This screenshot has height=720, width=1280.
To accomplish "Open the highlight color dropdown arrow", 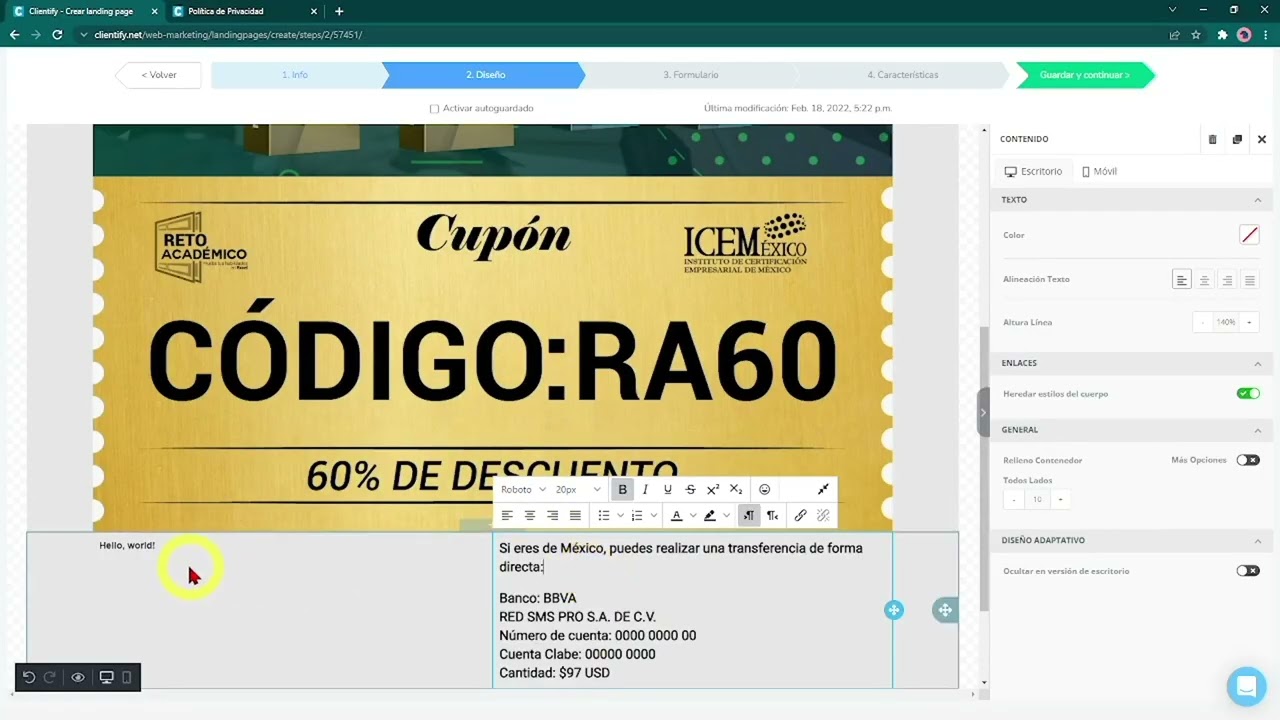I will 726,516.
